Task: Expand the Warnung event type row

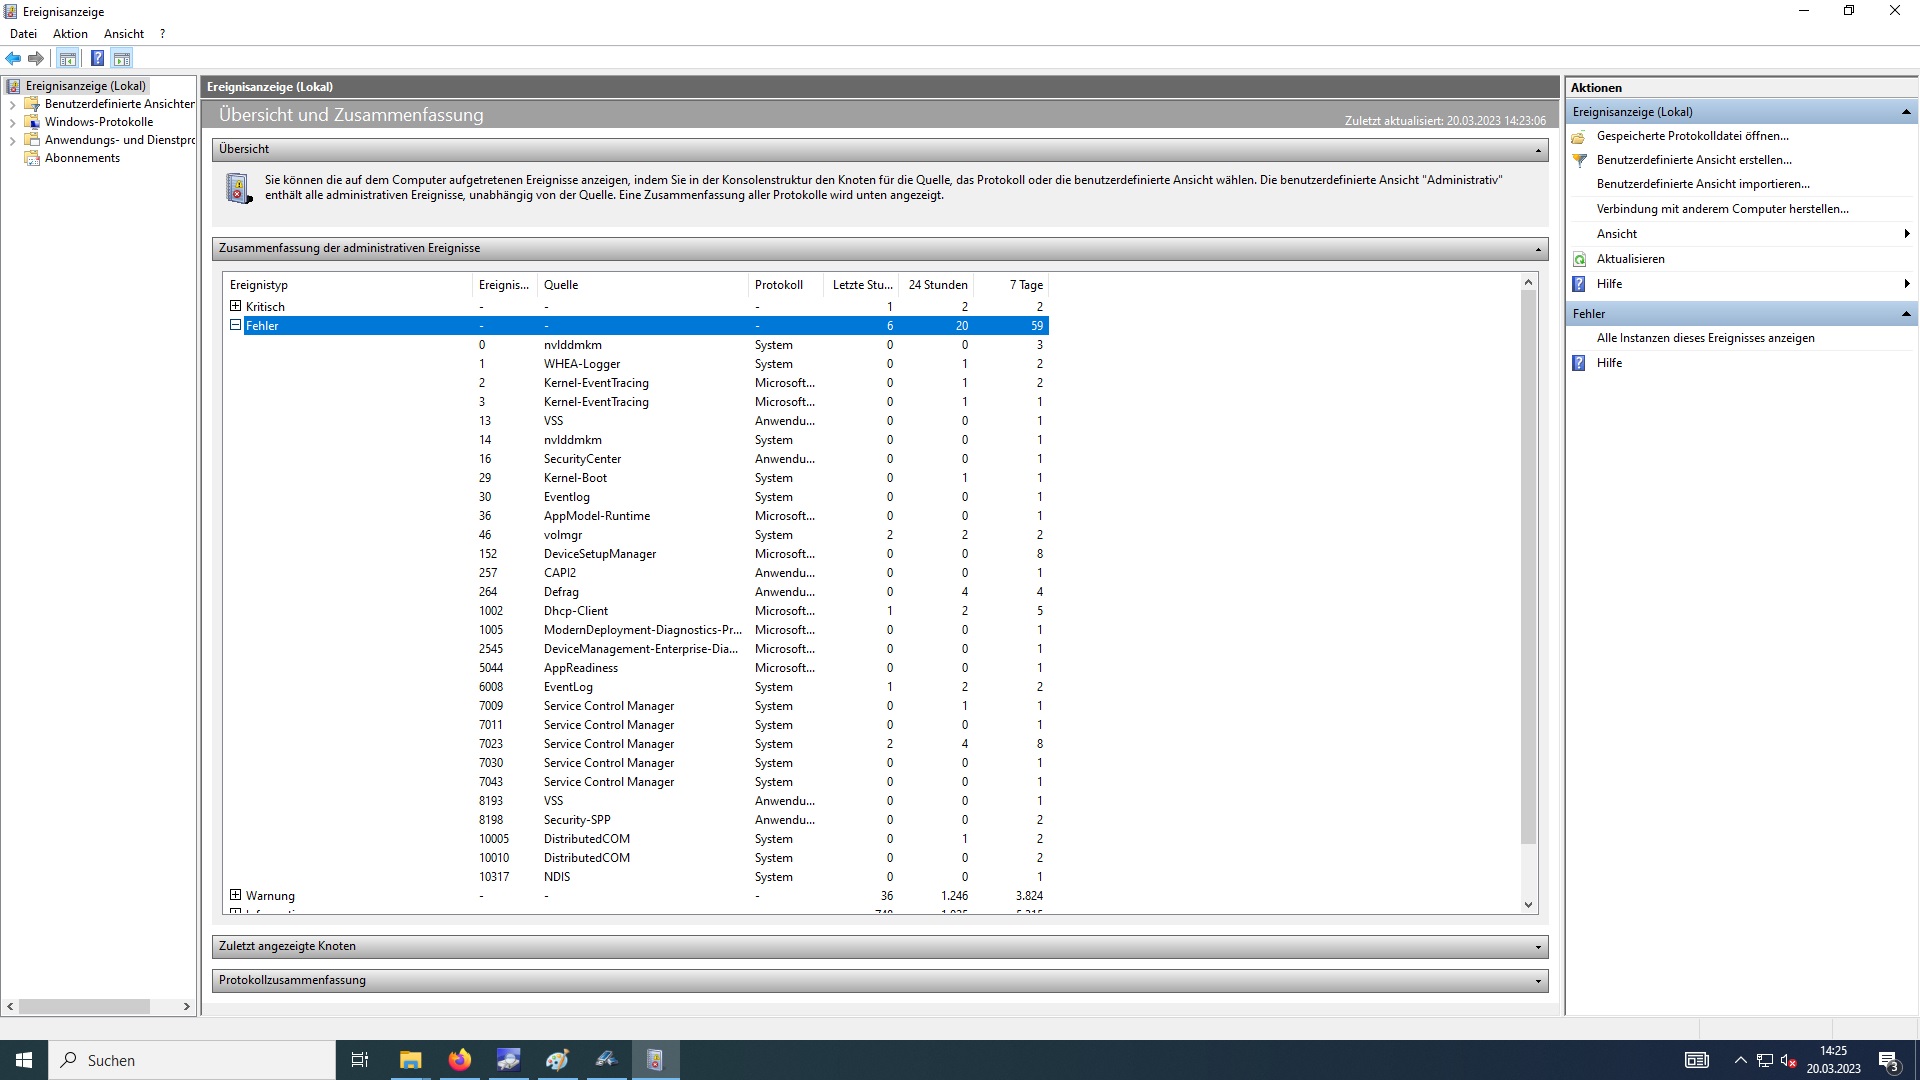Action: tap(236, 895)
